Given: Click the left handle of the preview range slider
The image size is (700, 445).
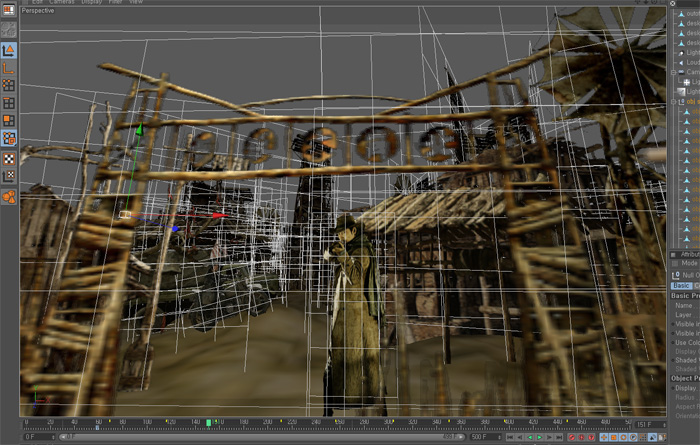Looking at the screenshot, I should (63, 437).
